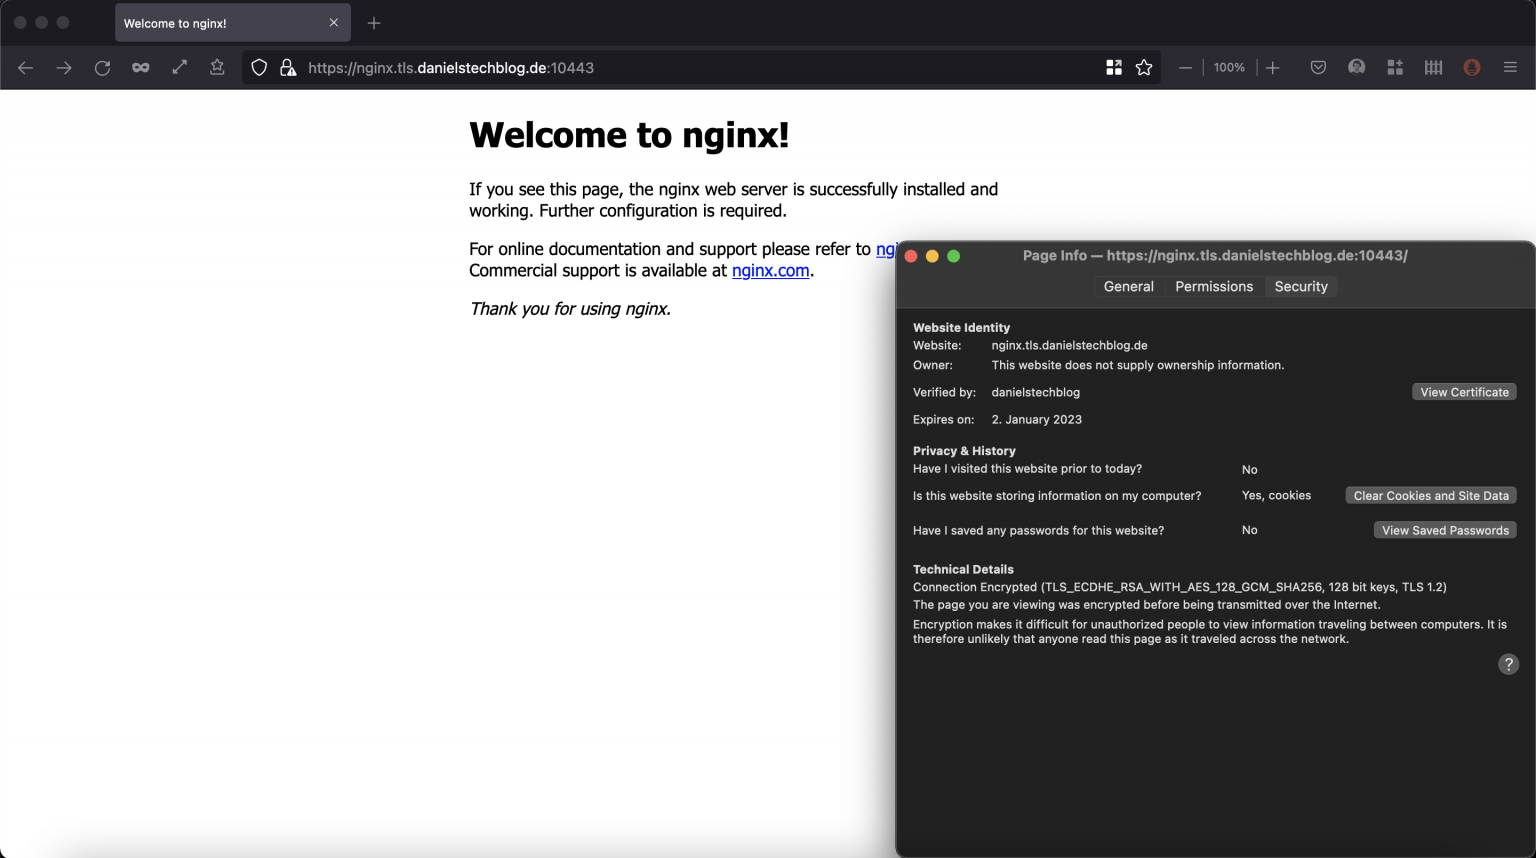The image size is (1536, 858).
Task: Click the padlock connection security icon
Action: [x=288, y=67]
